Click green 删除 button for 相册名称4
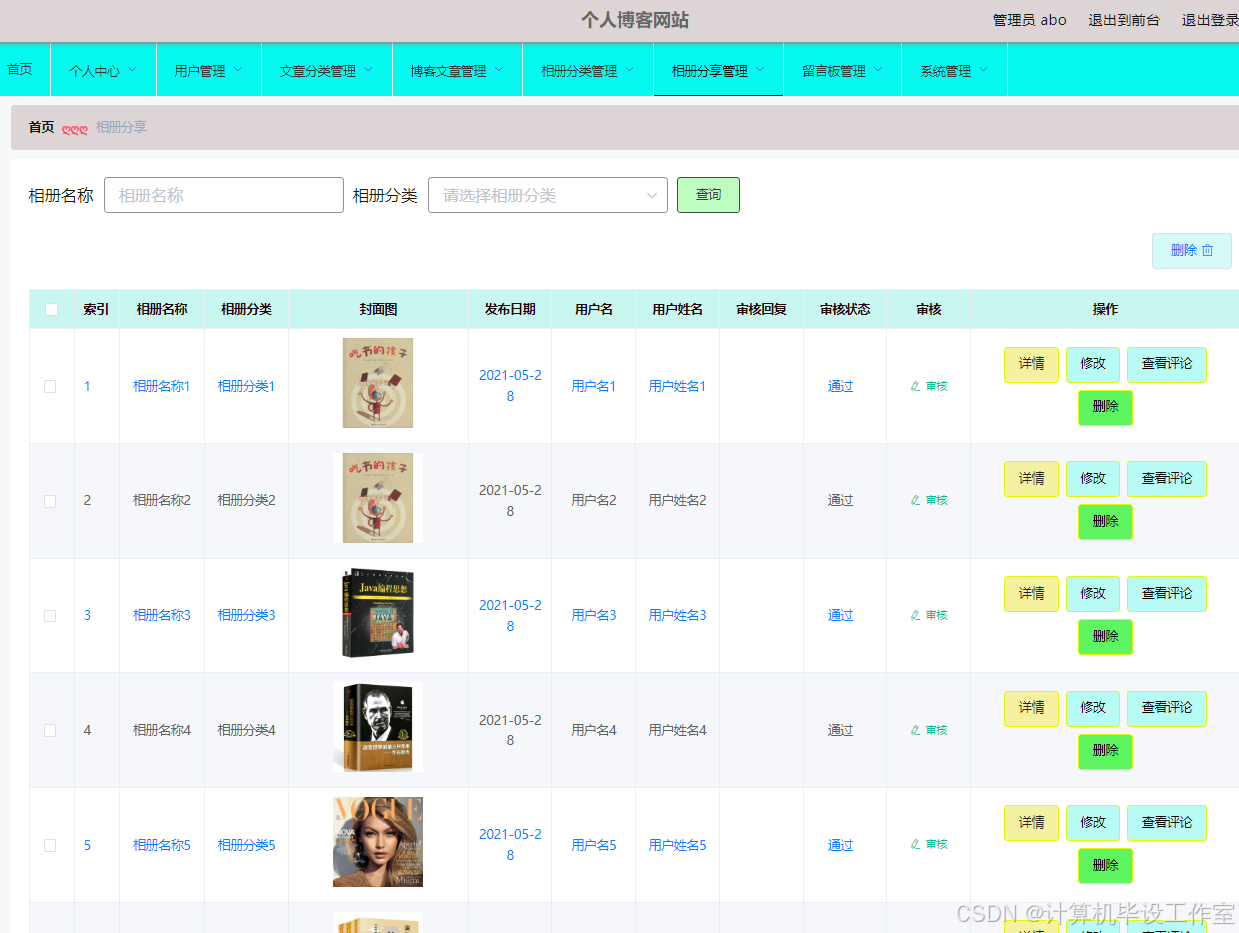 pyautogui.click(x=1105, y=752)
